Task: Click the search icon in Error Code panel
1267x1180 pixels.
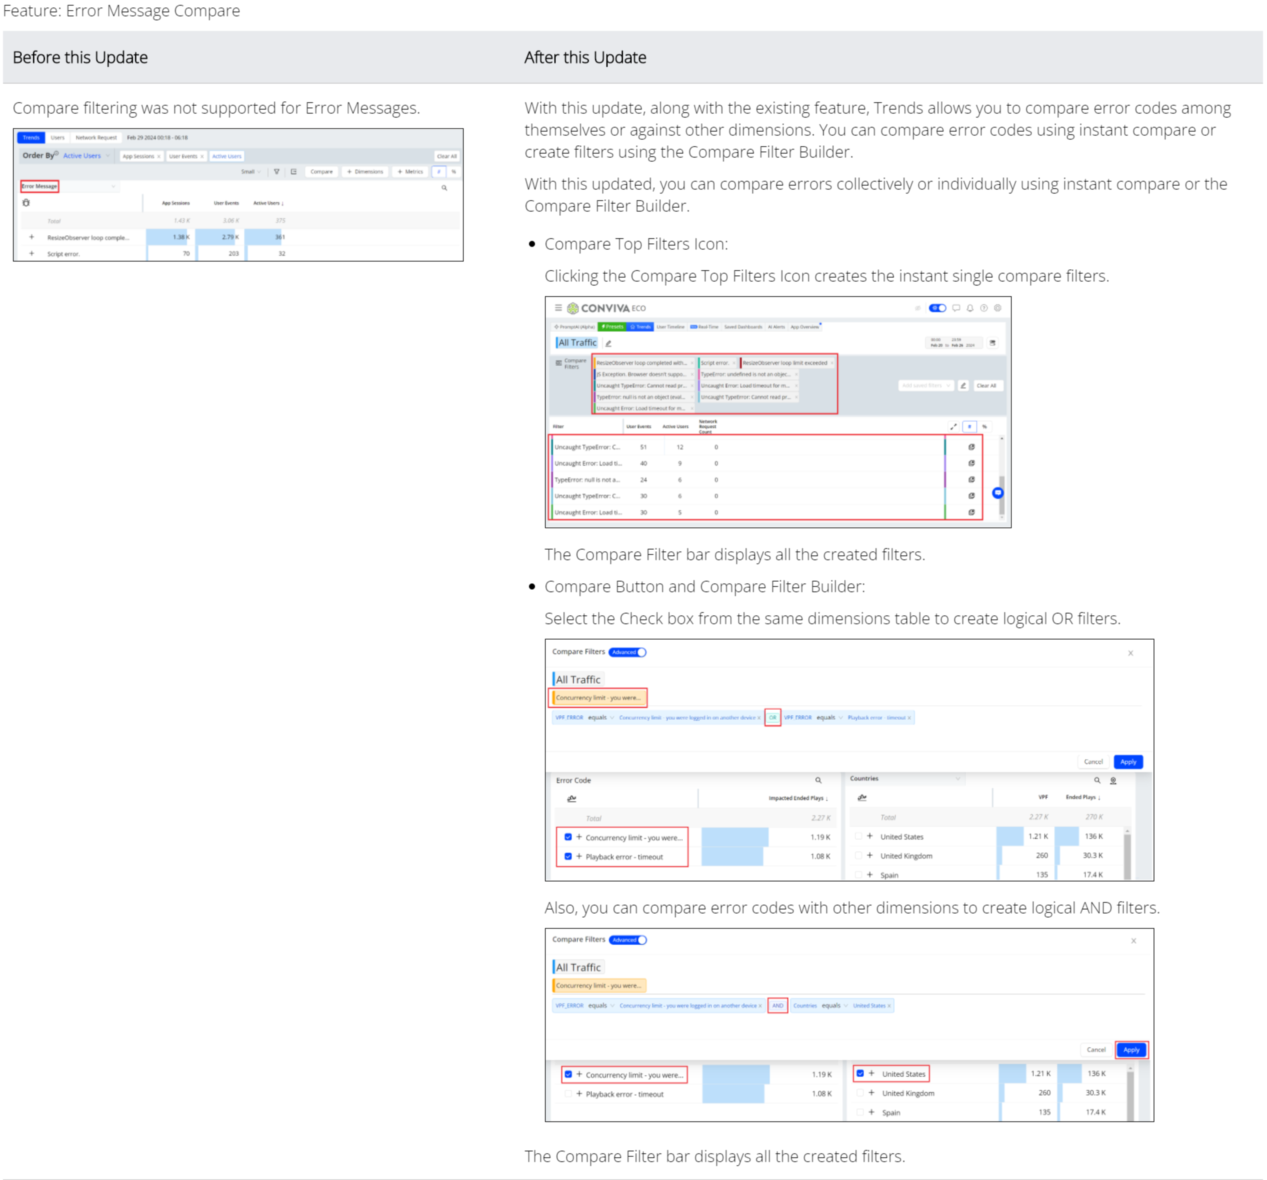Action: (x=818, y=780)
